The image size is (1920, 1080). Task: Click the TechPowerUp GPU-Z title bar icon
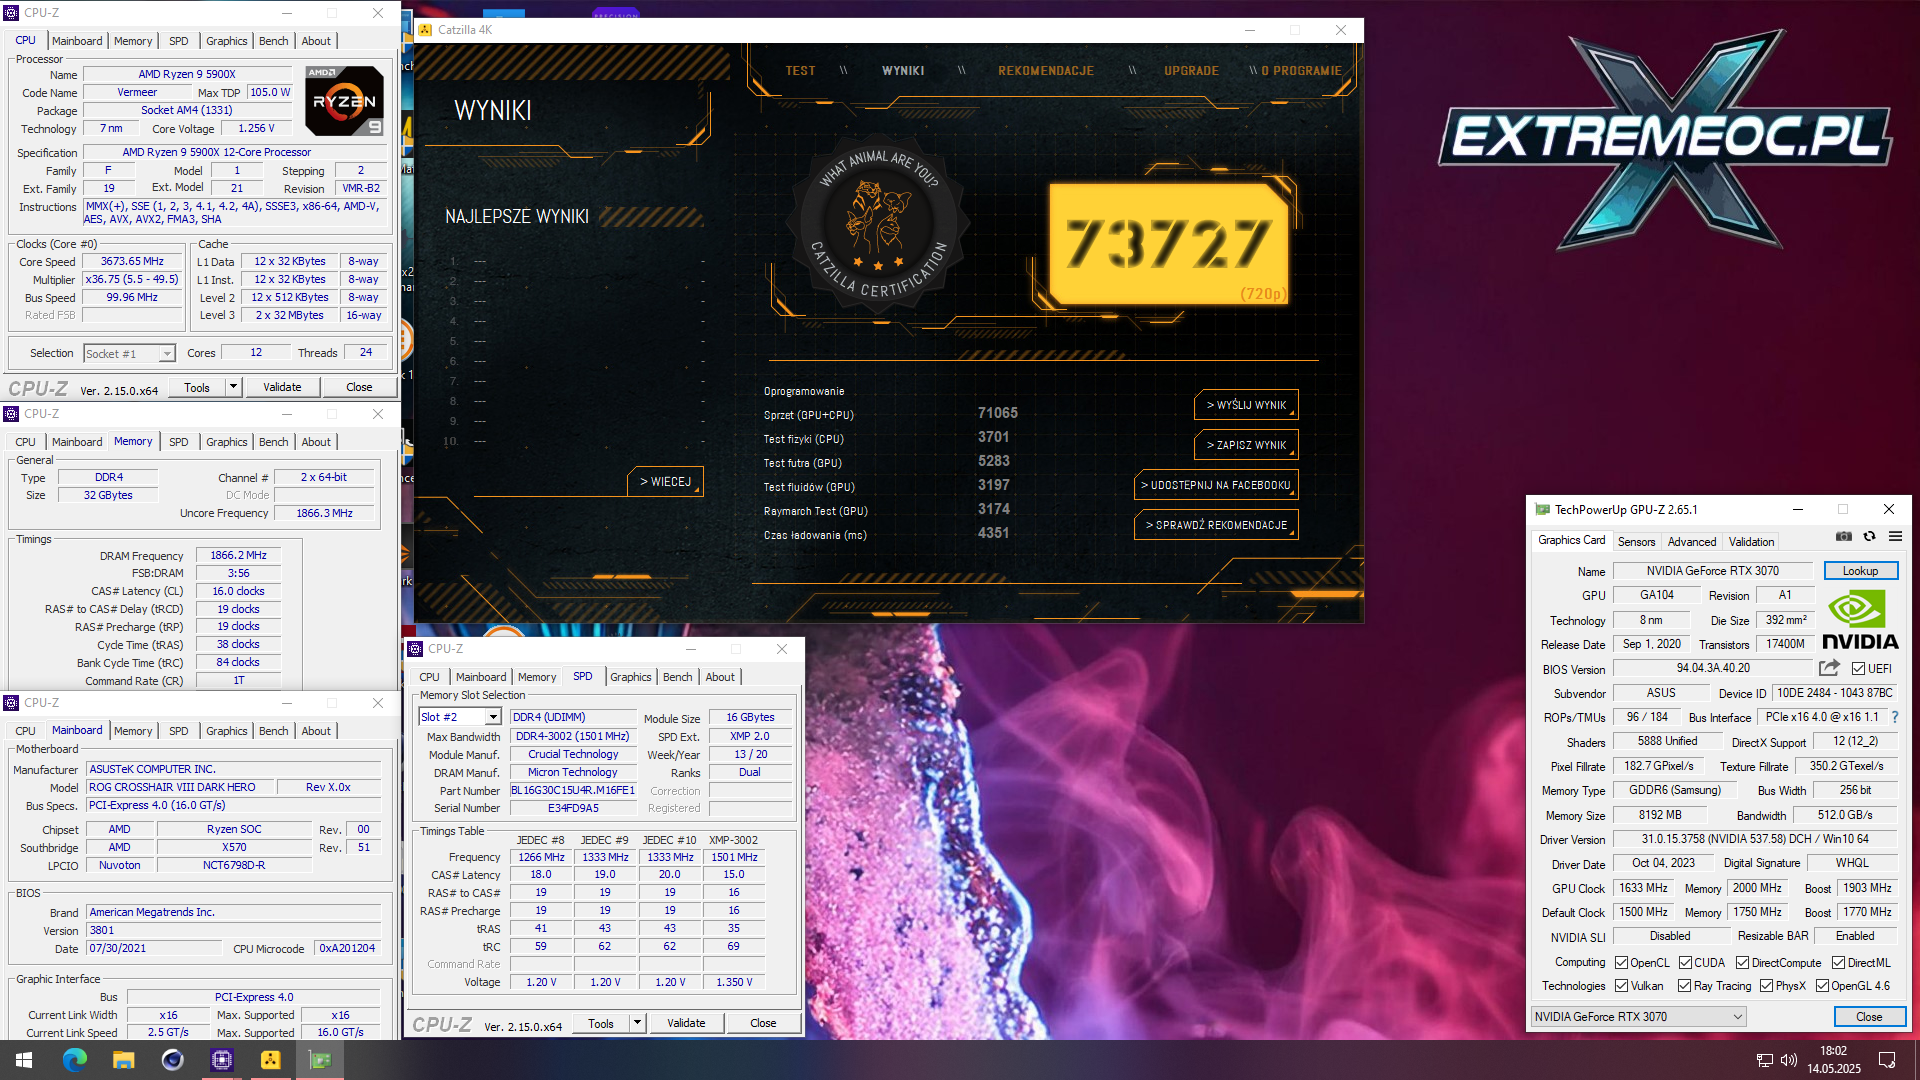coord(1542,509)
